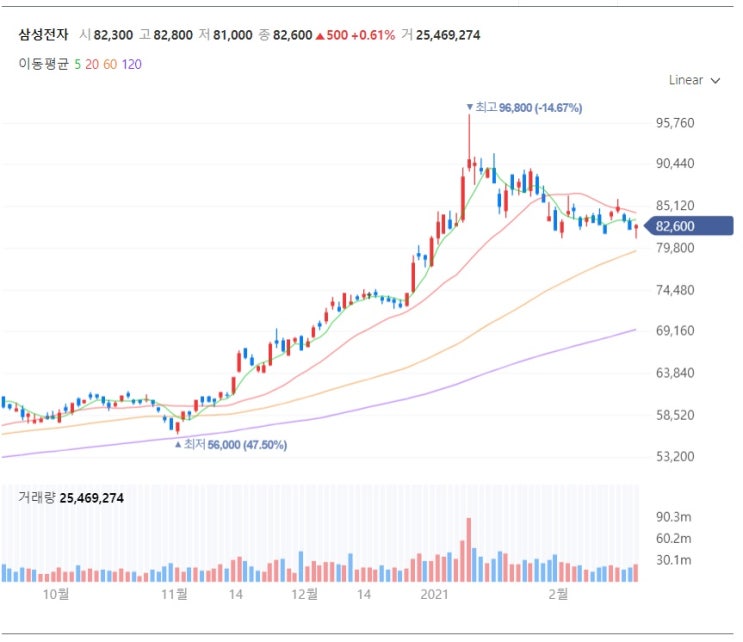743x642 pixels.
Task: Click the red up-triangle change indicator
Action: click(x=320, y=36)
